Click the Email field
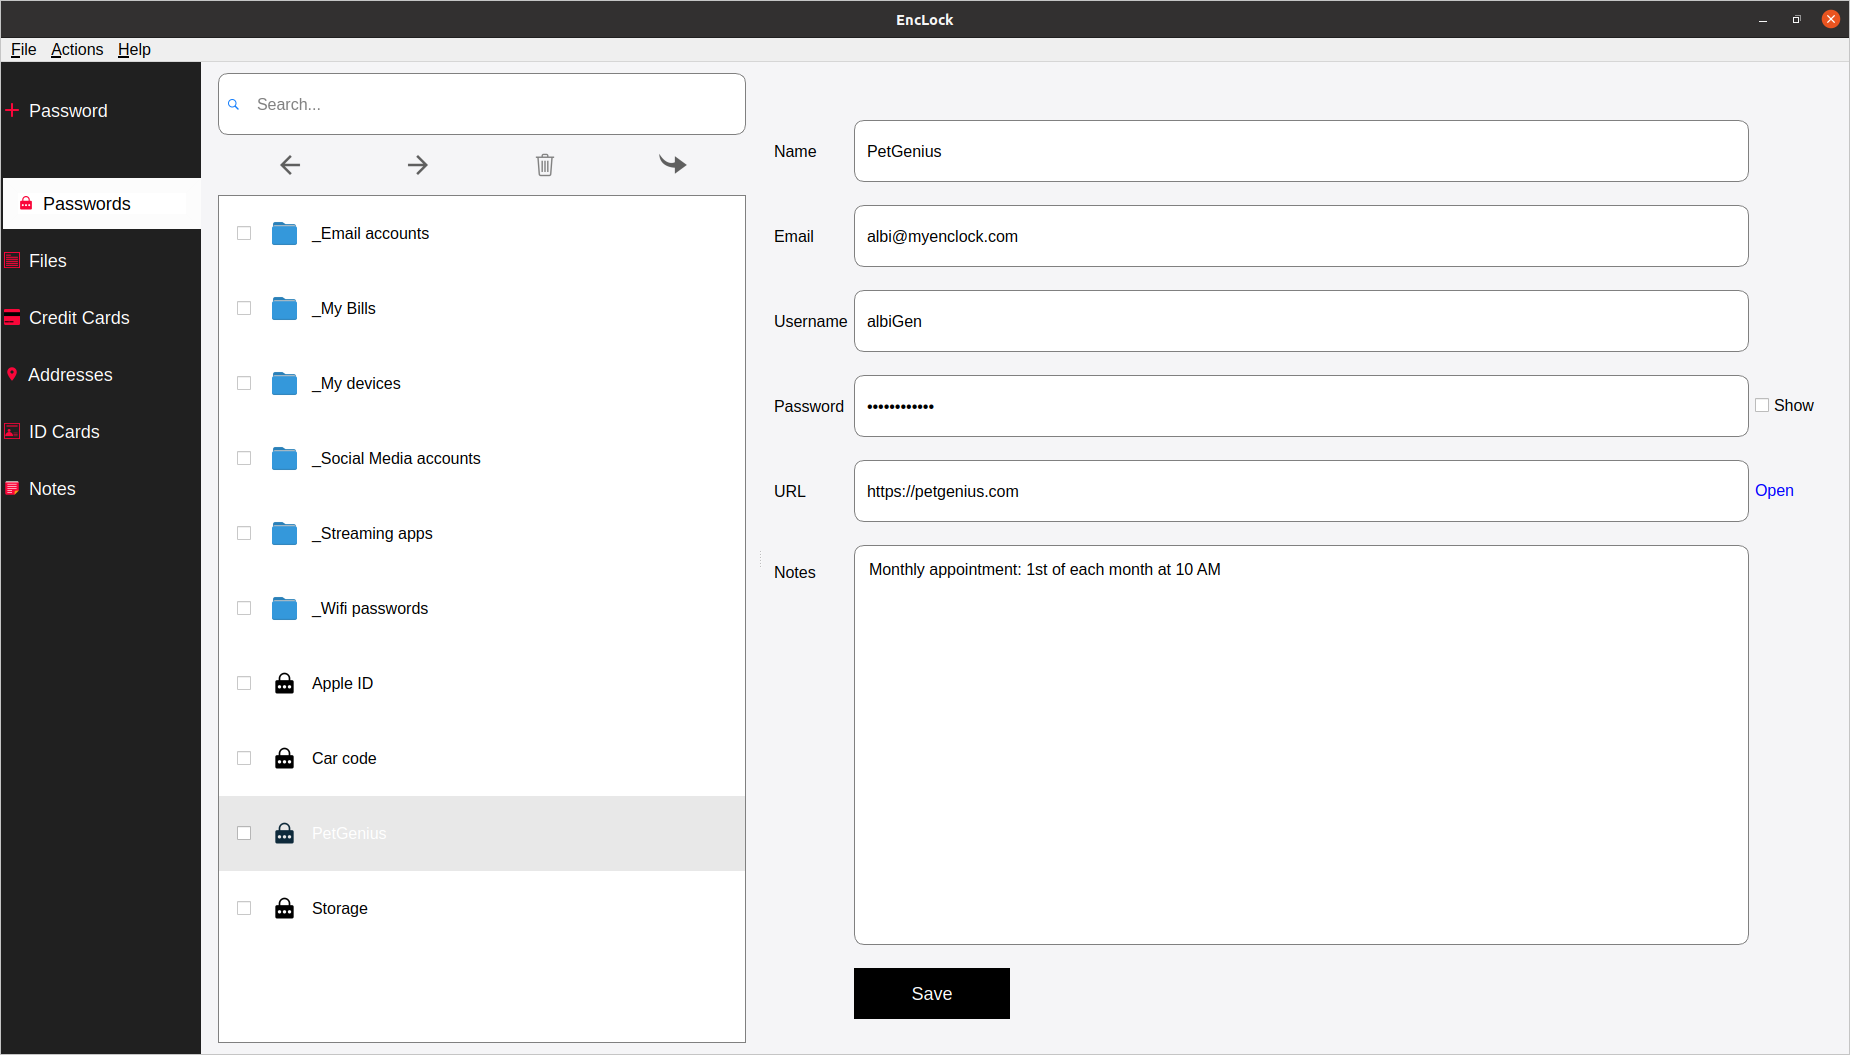 (1301, 236)
